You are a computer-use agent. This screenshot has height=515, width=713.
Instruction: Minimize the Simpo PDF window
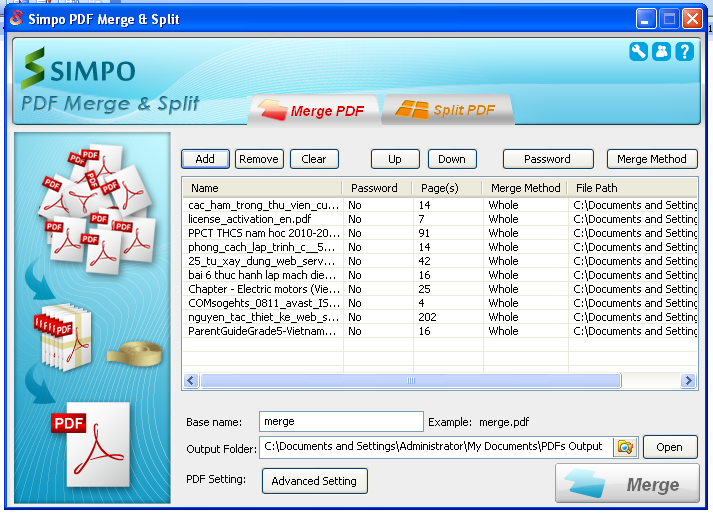tap(646, 19)
